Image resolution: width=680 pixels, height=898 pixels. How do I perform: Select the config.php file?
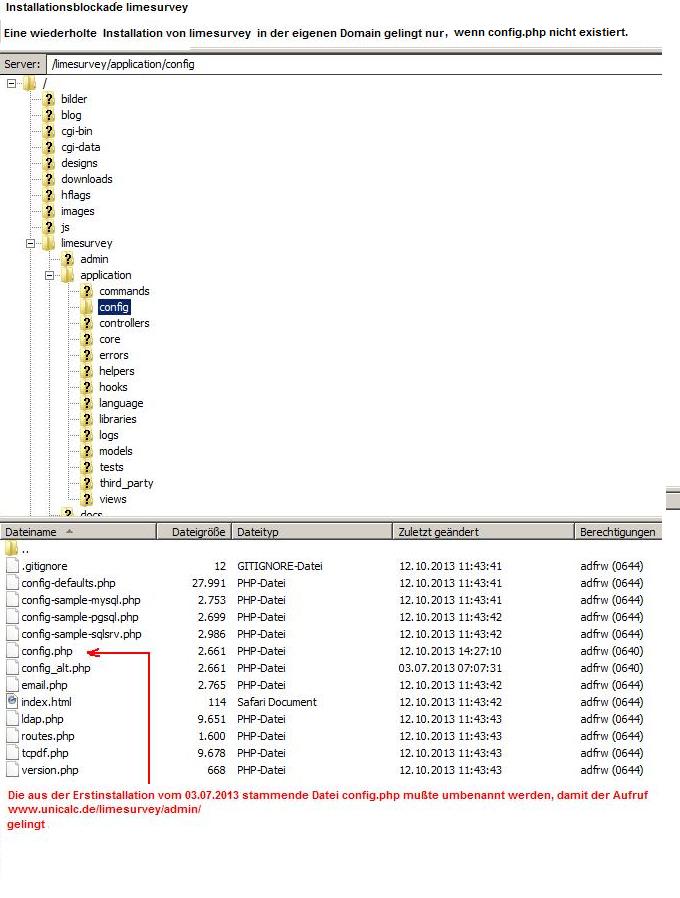point(47,651)
